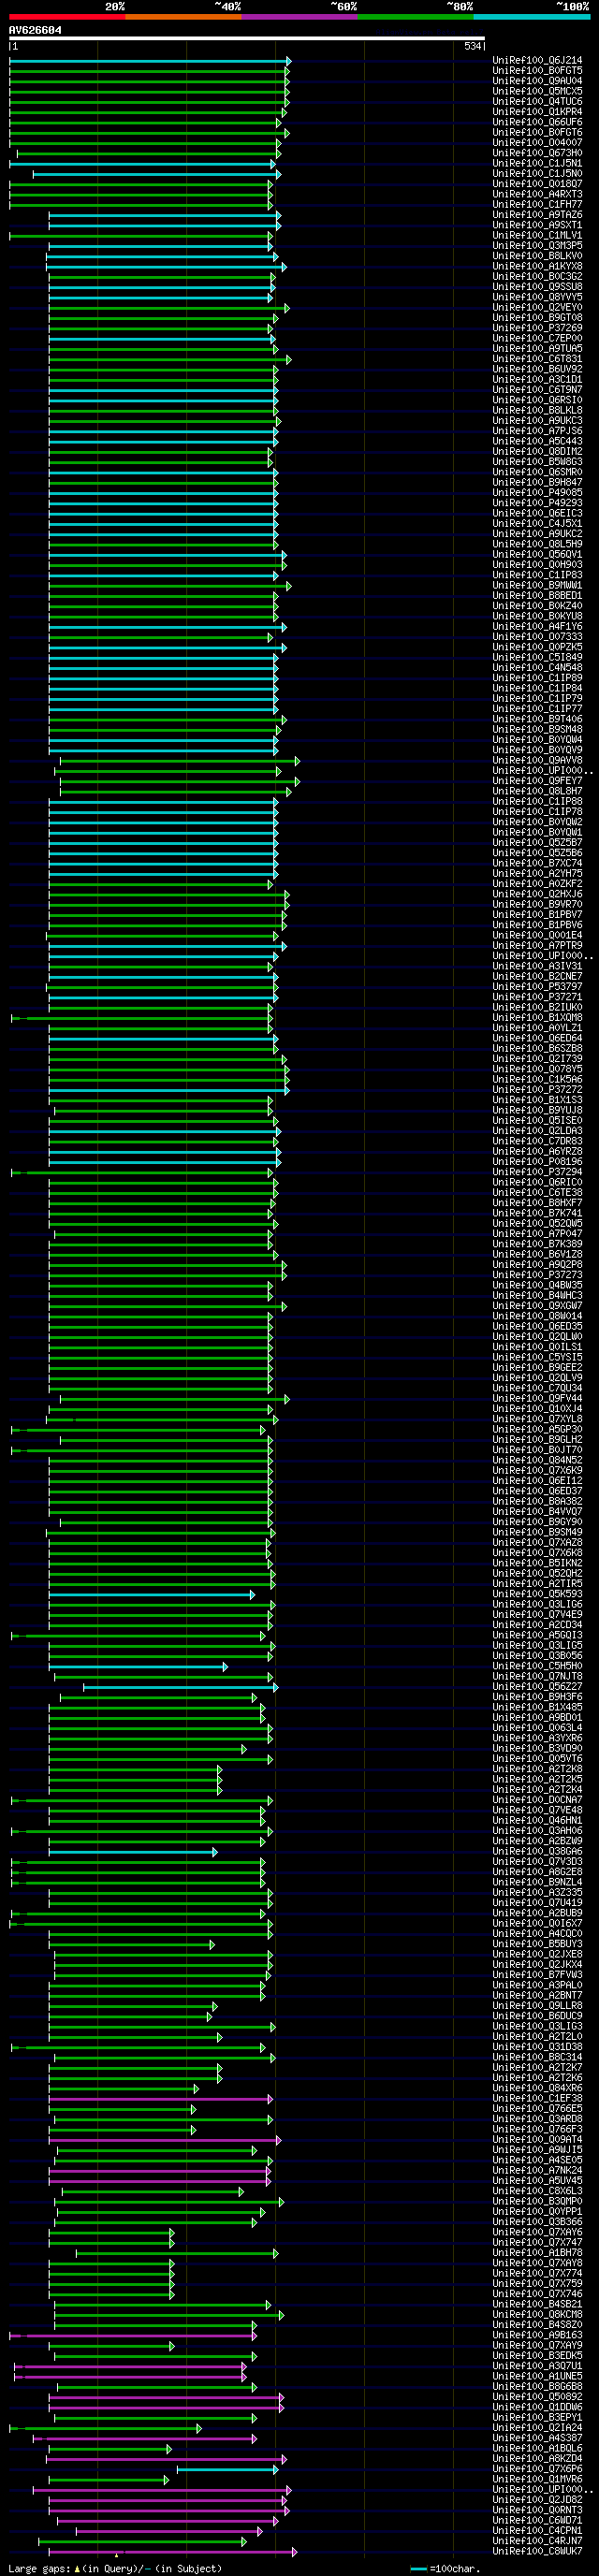Image resolution: width=599 pixels, height=2576 pixels.
Task: Click the query end position 534
Action: point(472,46)
